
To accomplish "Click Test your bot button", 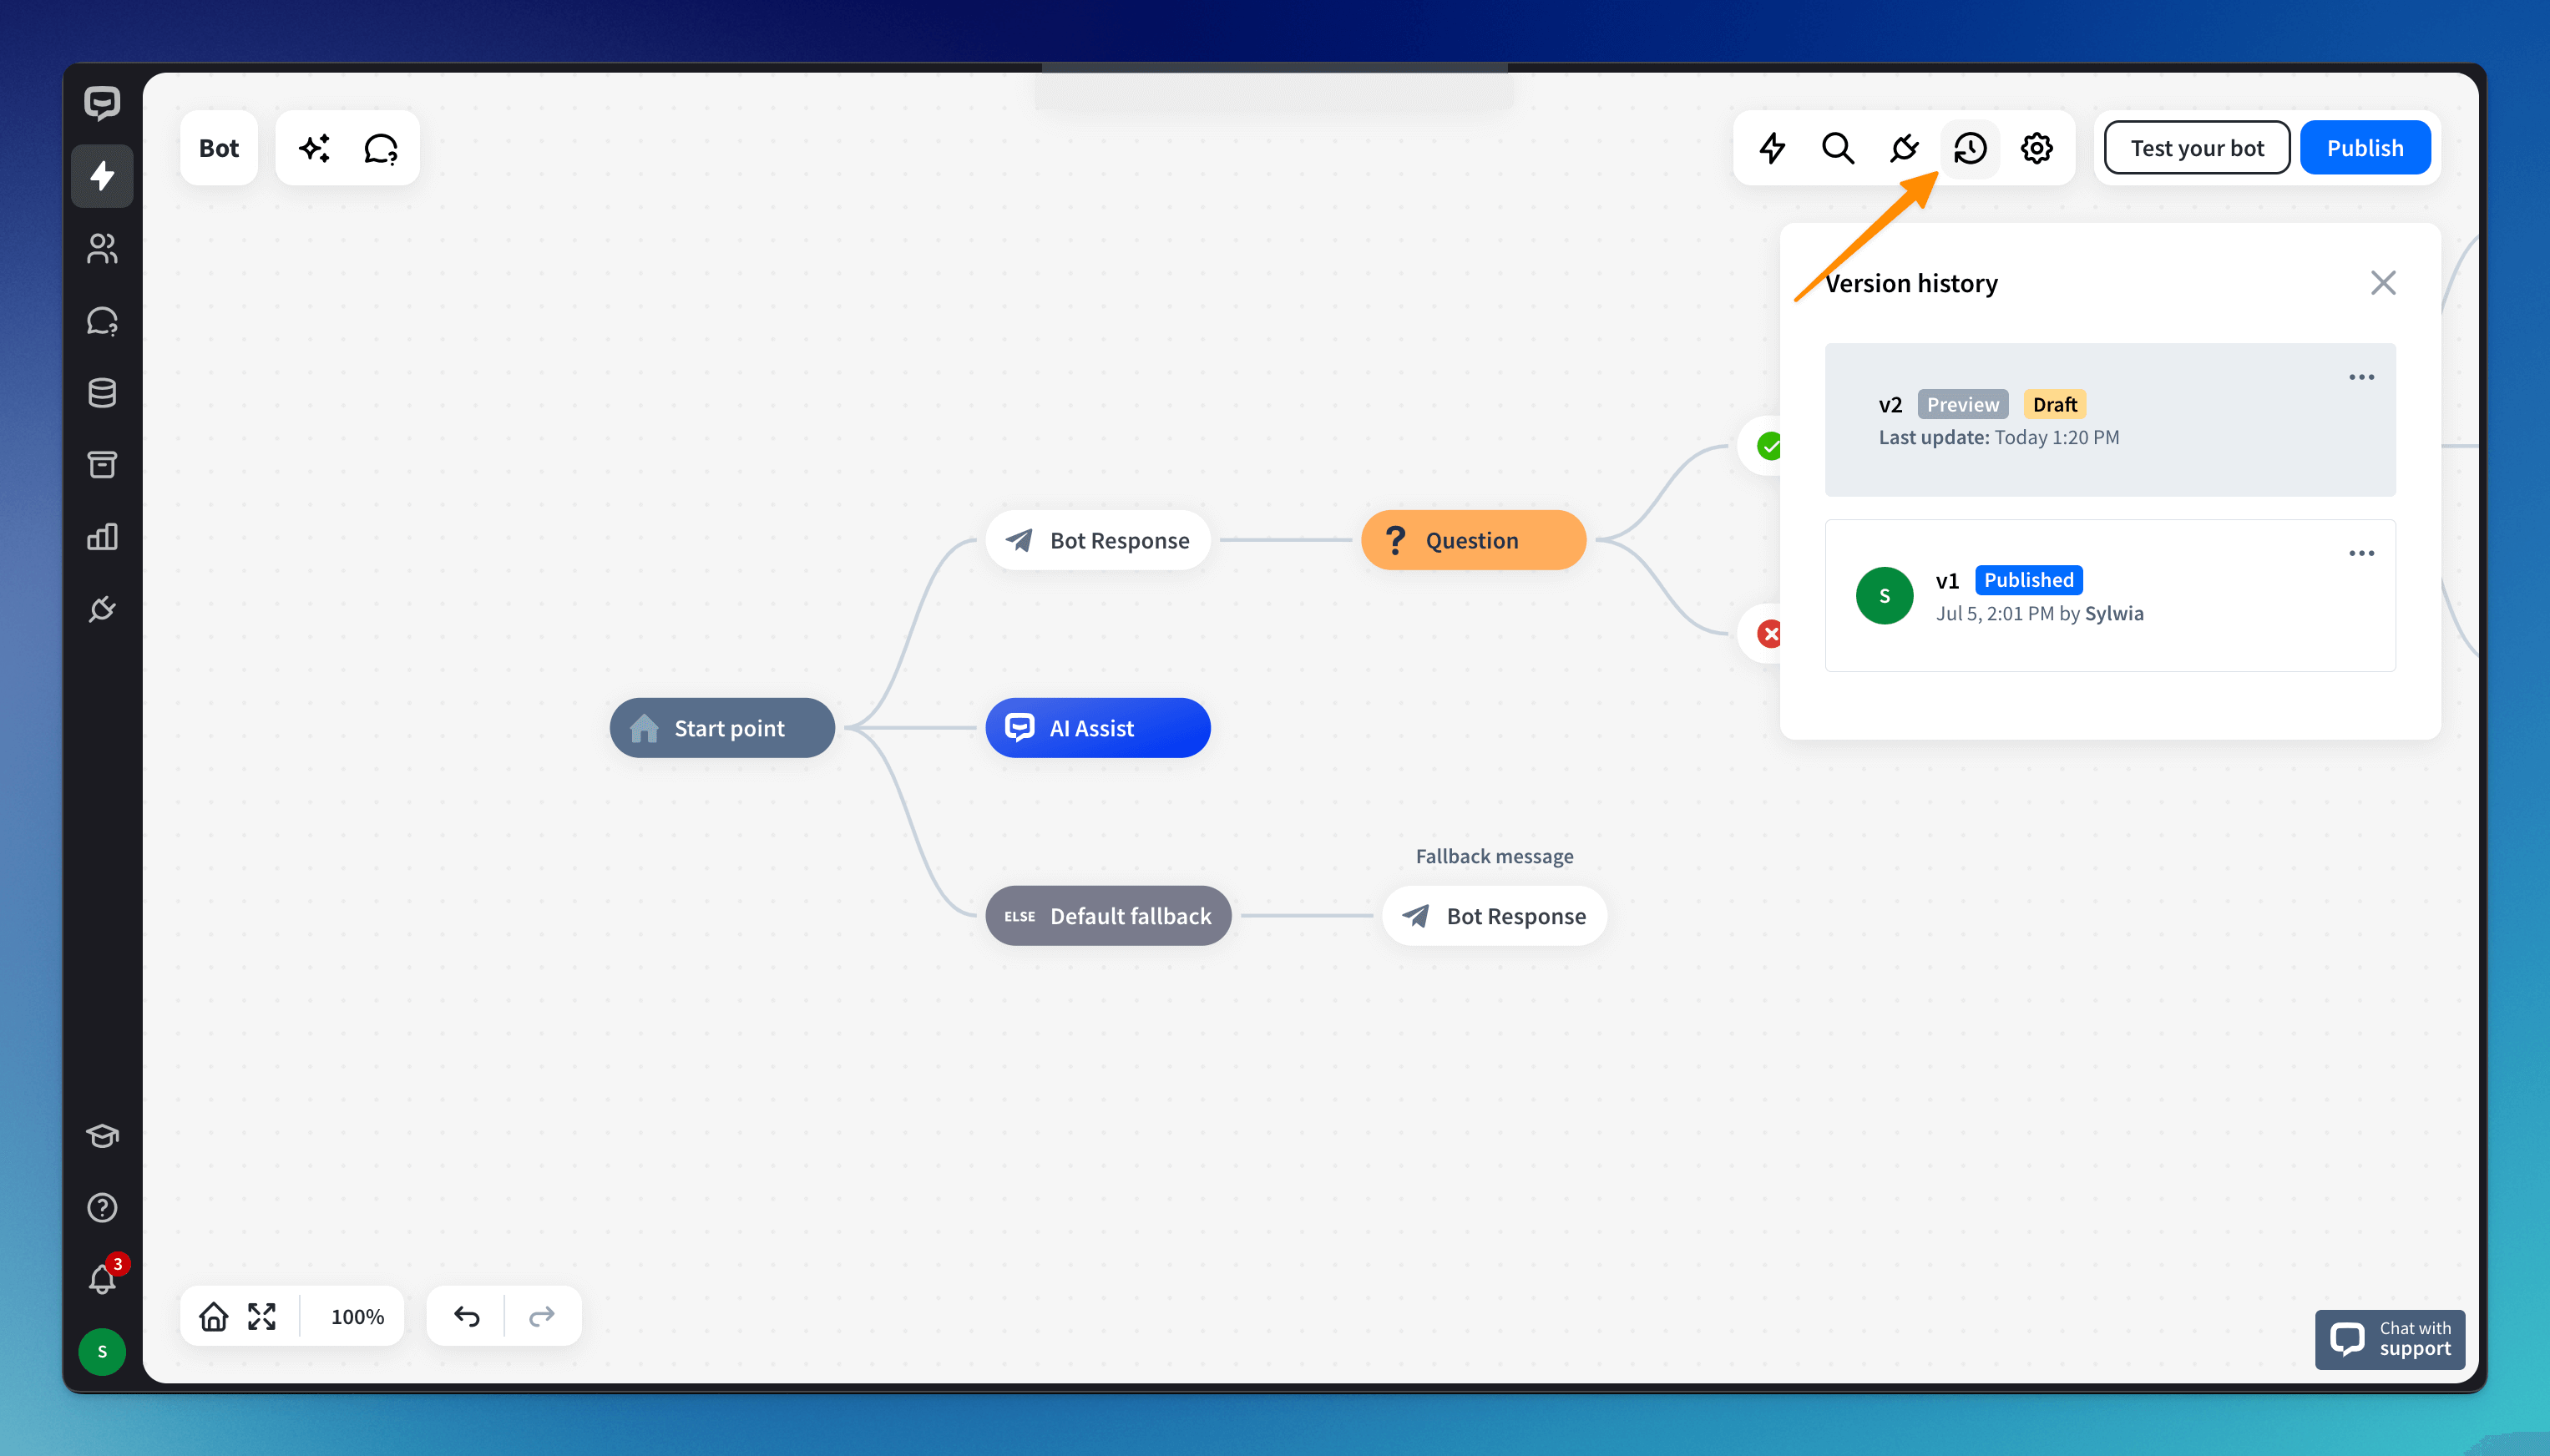I will (2196, 148).
